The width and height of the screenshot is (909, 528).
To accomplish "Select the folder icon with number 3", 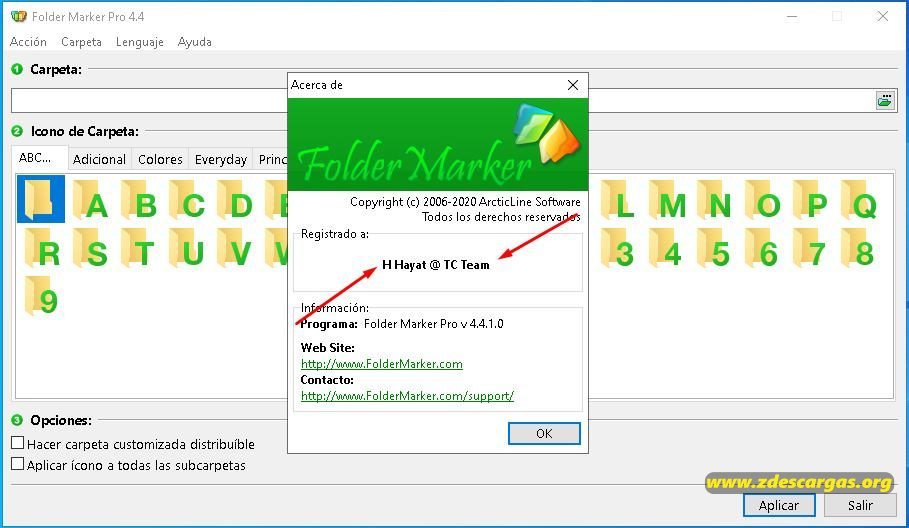I will [617, 248].
